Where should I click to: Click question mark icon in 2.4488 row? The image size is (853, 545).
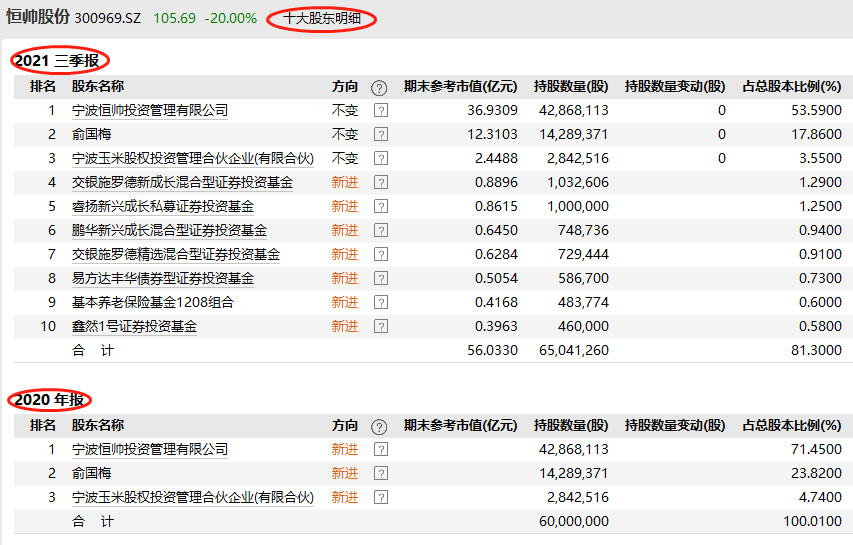click(x=381, y=158)
